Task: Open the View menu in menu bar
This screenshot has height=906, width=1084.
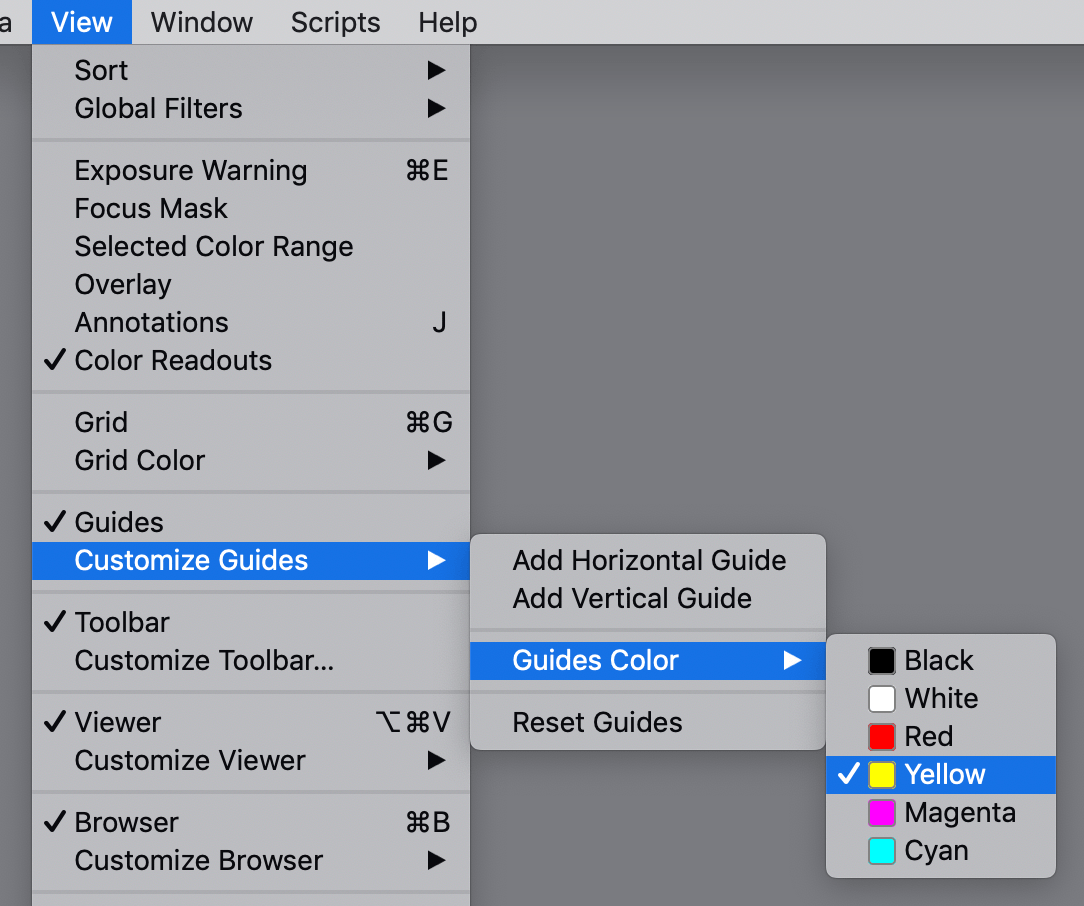Action: (82, 22)
